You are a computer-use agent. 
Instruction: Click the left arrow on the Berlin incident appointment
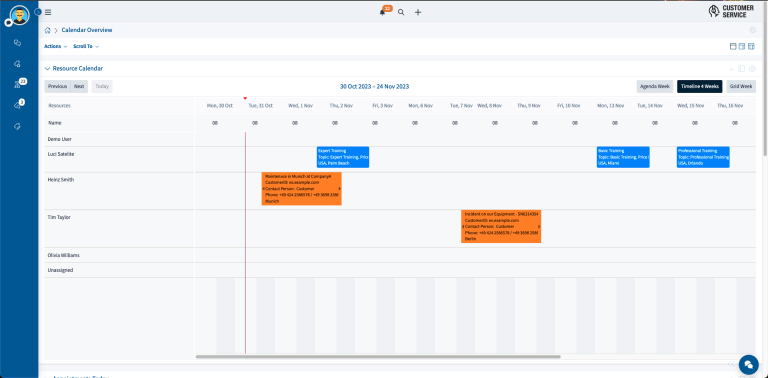(463, 227)
